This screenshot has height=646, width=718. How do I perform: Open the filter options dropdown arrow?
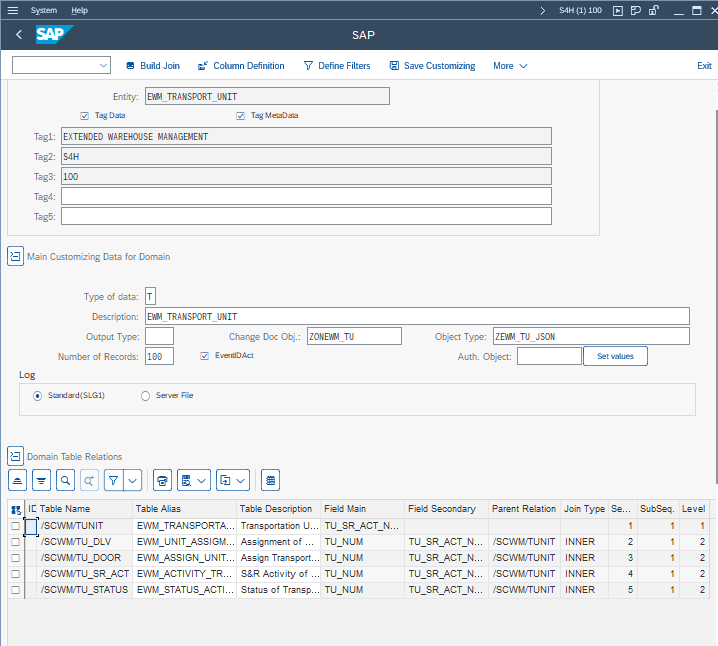click(133, 480)
